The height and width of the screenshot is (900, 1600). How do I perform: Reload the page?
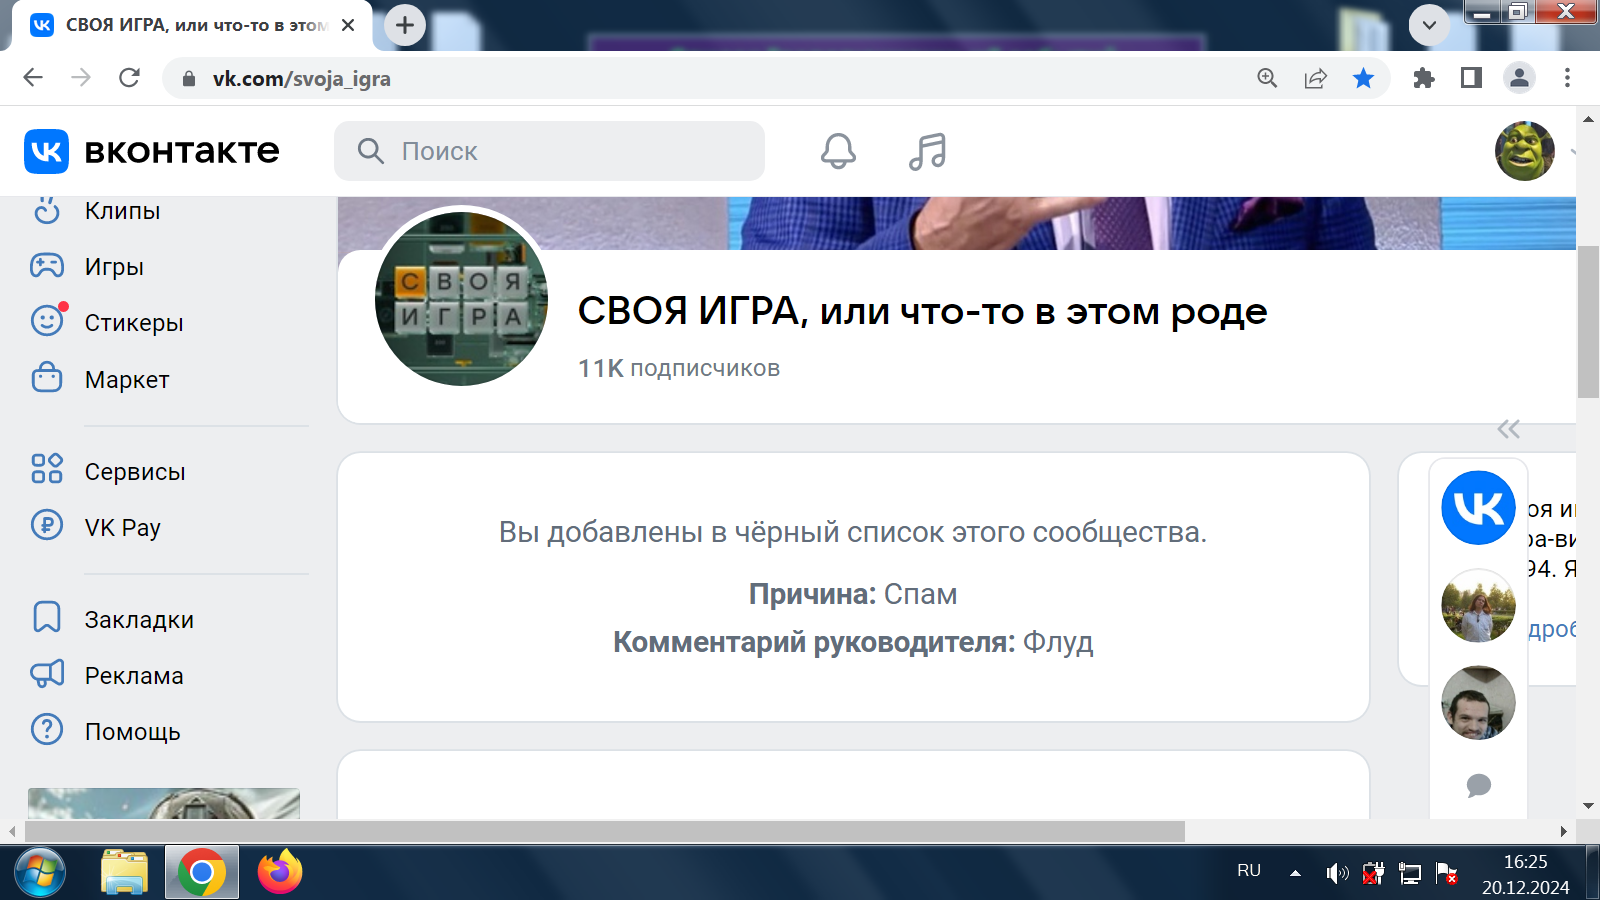(129, 78)
